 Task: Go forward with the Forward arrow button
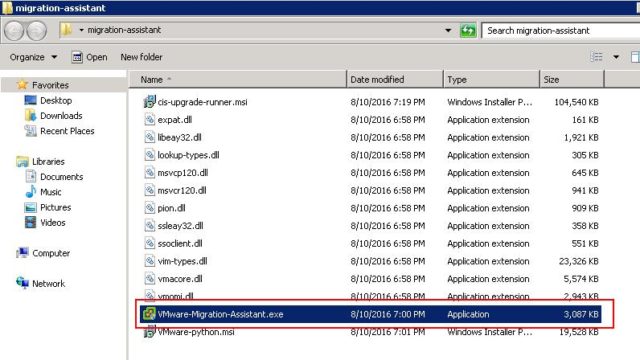[36, 31]
